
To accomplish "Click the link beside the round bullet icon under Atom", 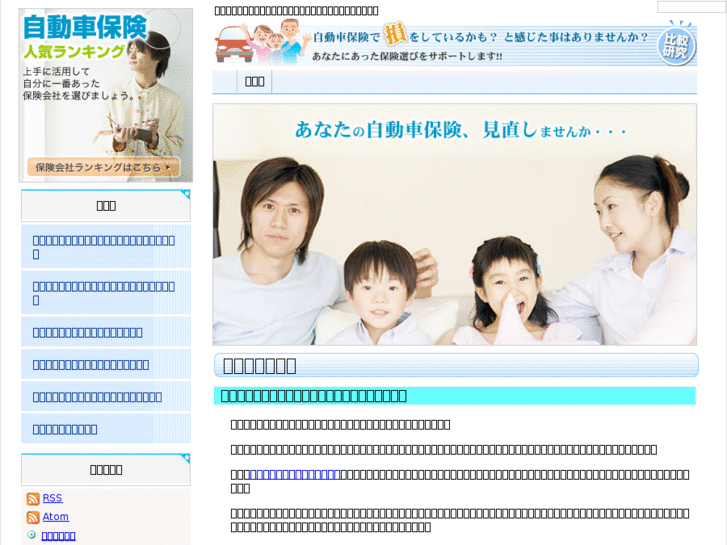I will click(58, 536).
